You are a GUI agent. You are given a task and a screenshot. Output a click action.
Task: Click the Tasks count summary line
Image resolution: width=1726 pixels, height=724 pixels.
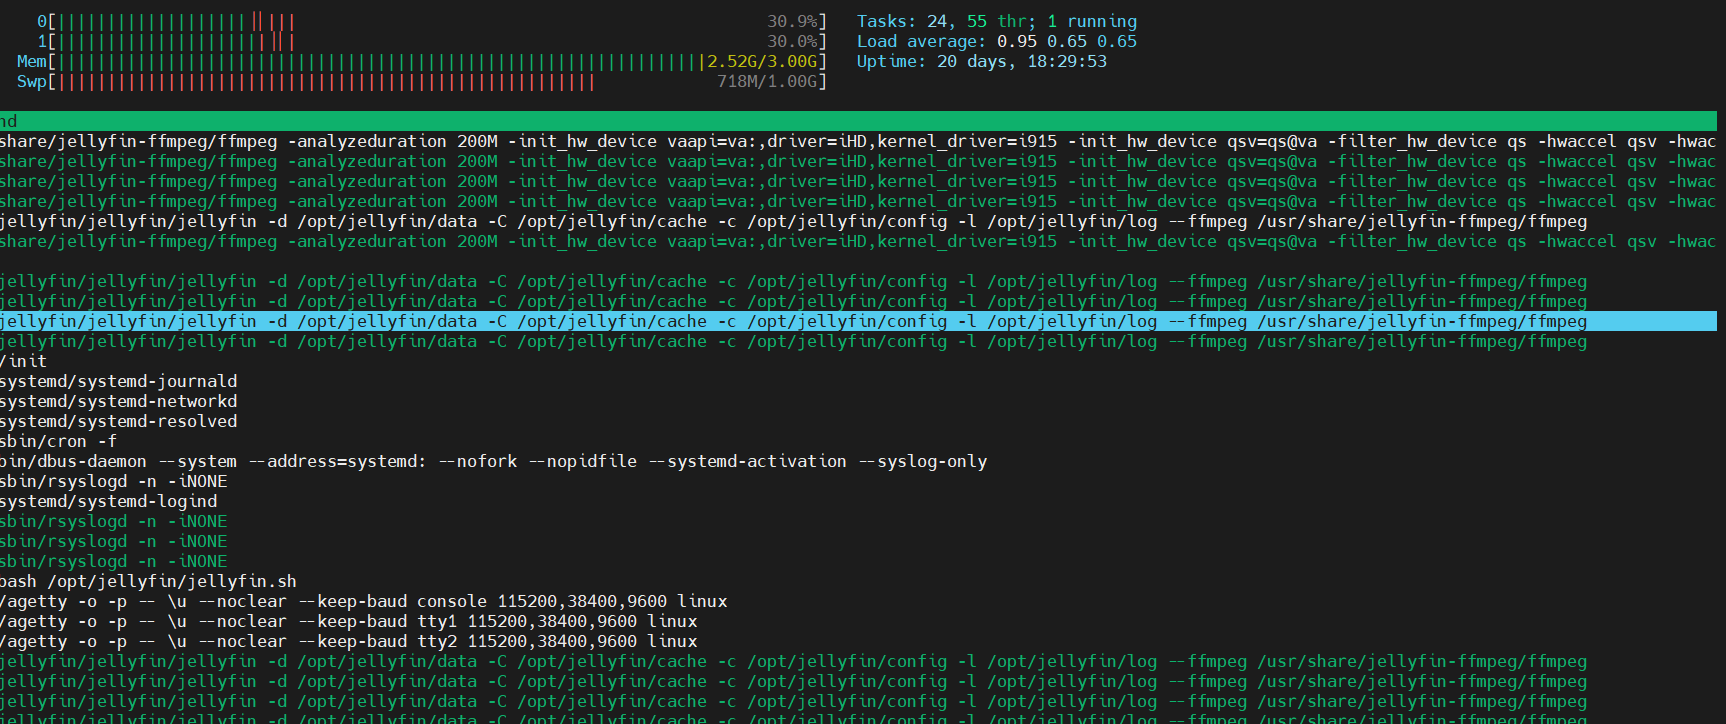click(x=996, y=21)
